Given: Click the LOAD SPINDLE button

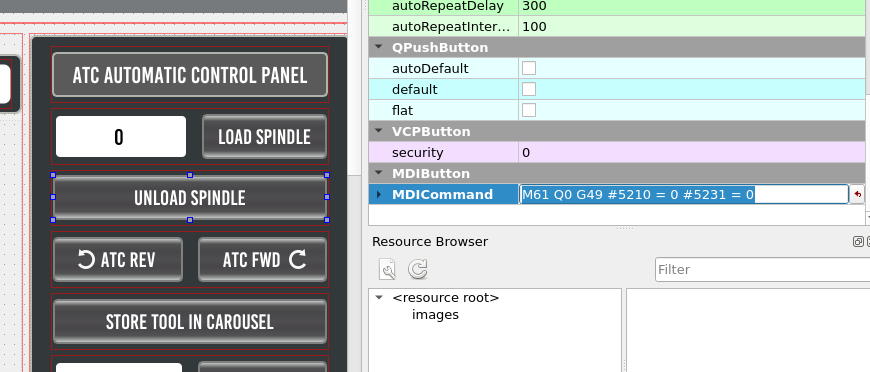Looking at the screenshot, I should pyautogui.click(x=264, y=137).
